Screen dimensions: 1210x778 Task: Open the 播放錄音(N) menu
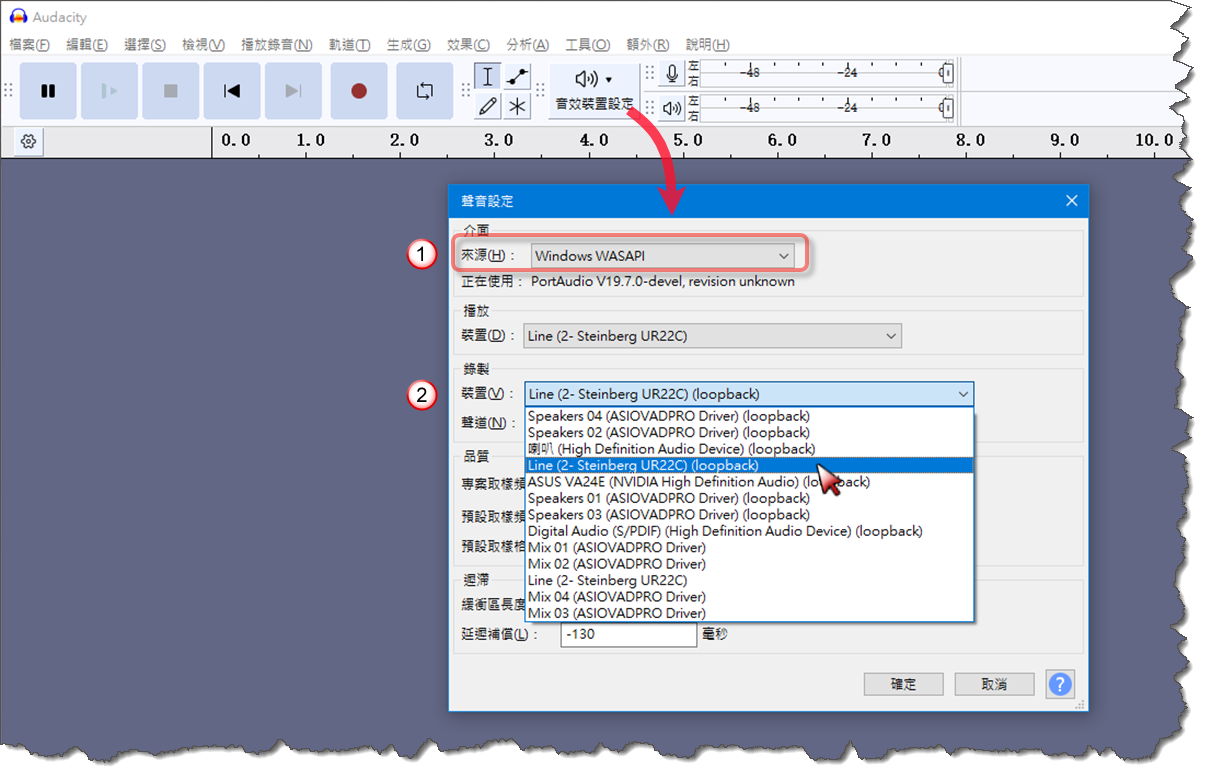click(x=277, y=45)
